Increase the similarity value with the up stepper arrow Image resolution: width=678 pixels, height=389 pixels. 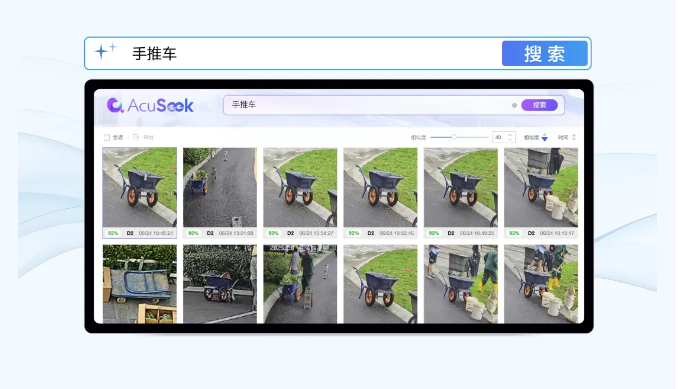coord(510,135)
